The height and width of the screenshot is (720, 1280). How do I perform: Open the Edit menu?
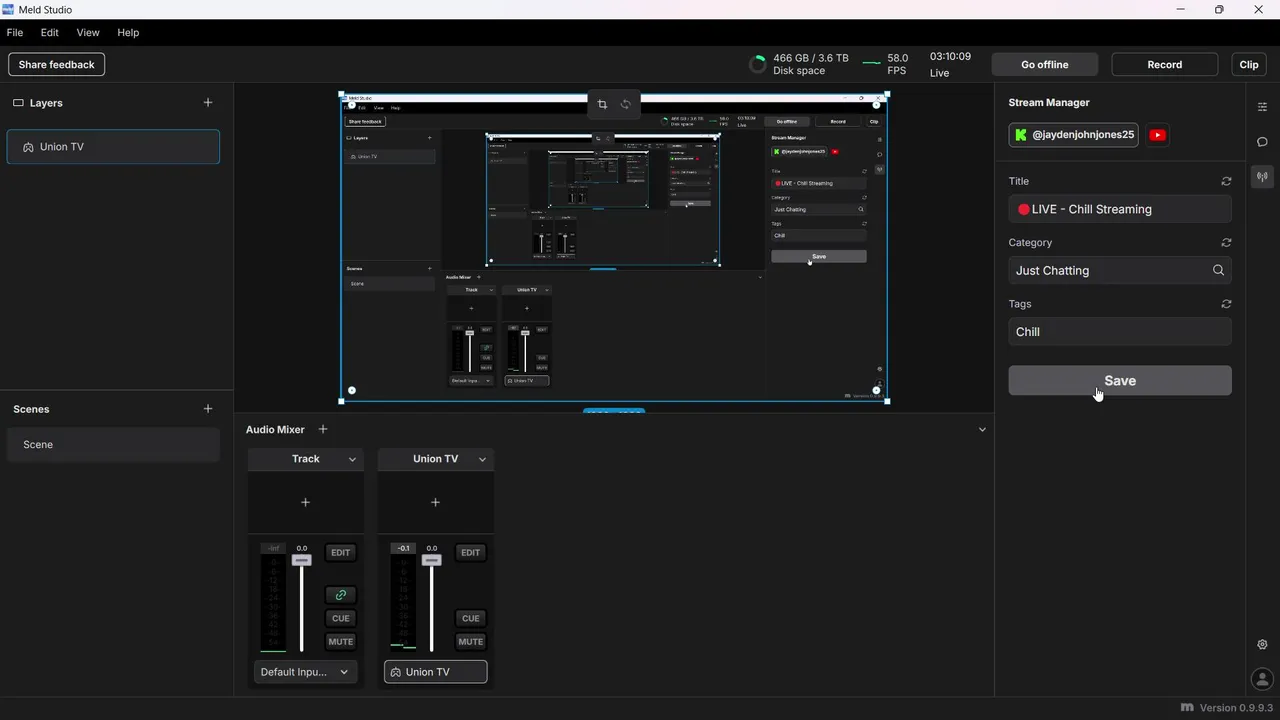pos(50,33)
